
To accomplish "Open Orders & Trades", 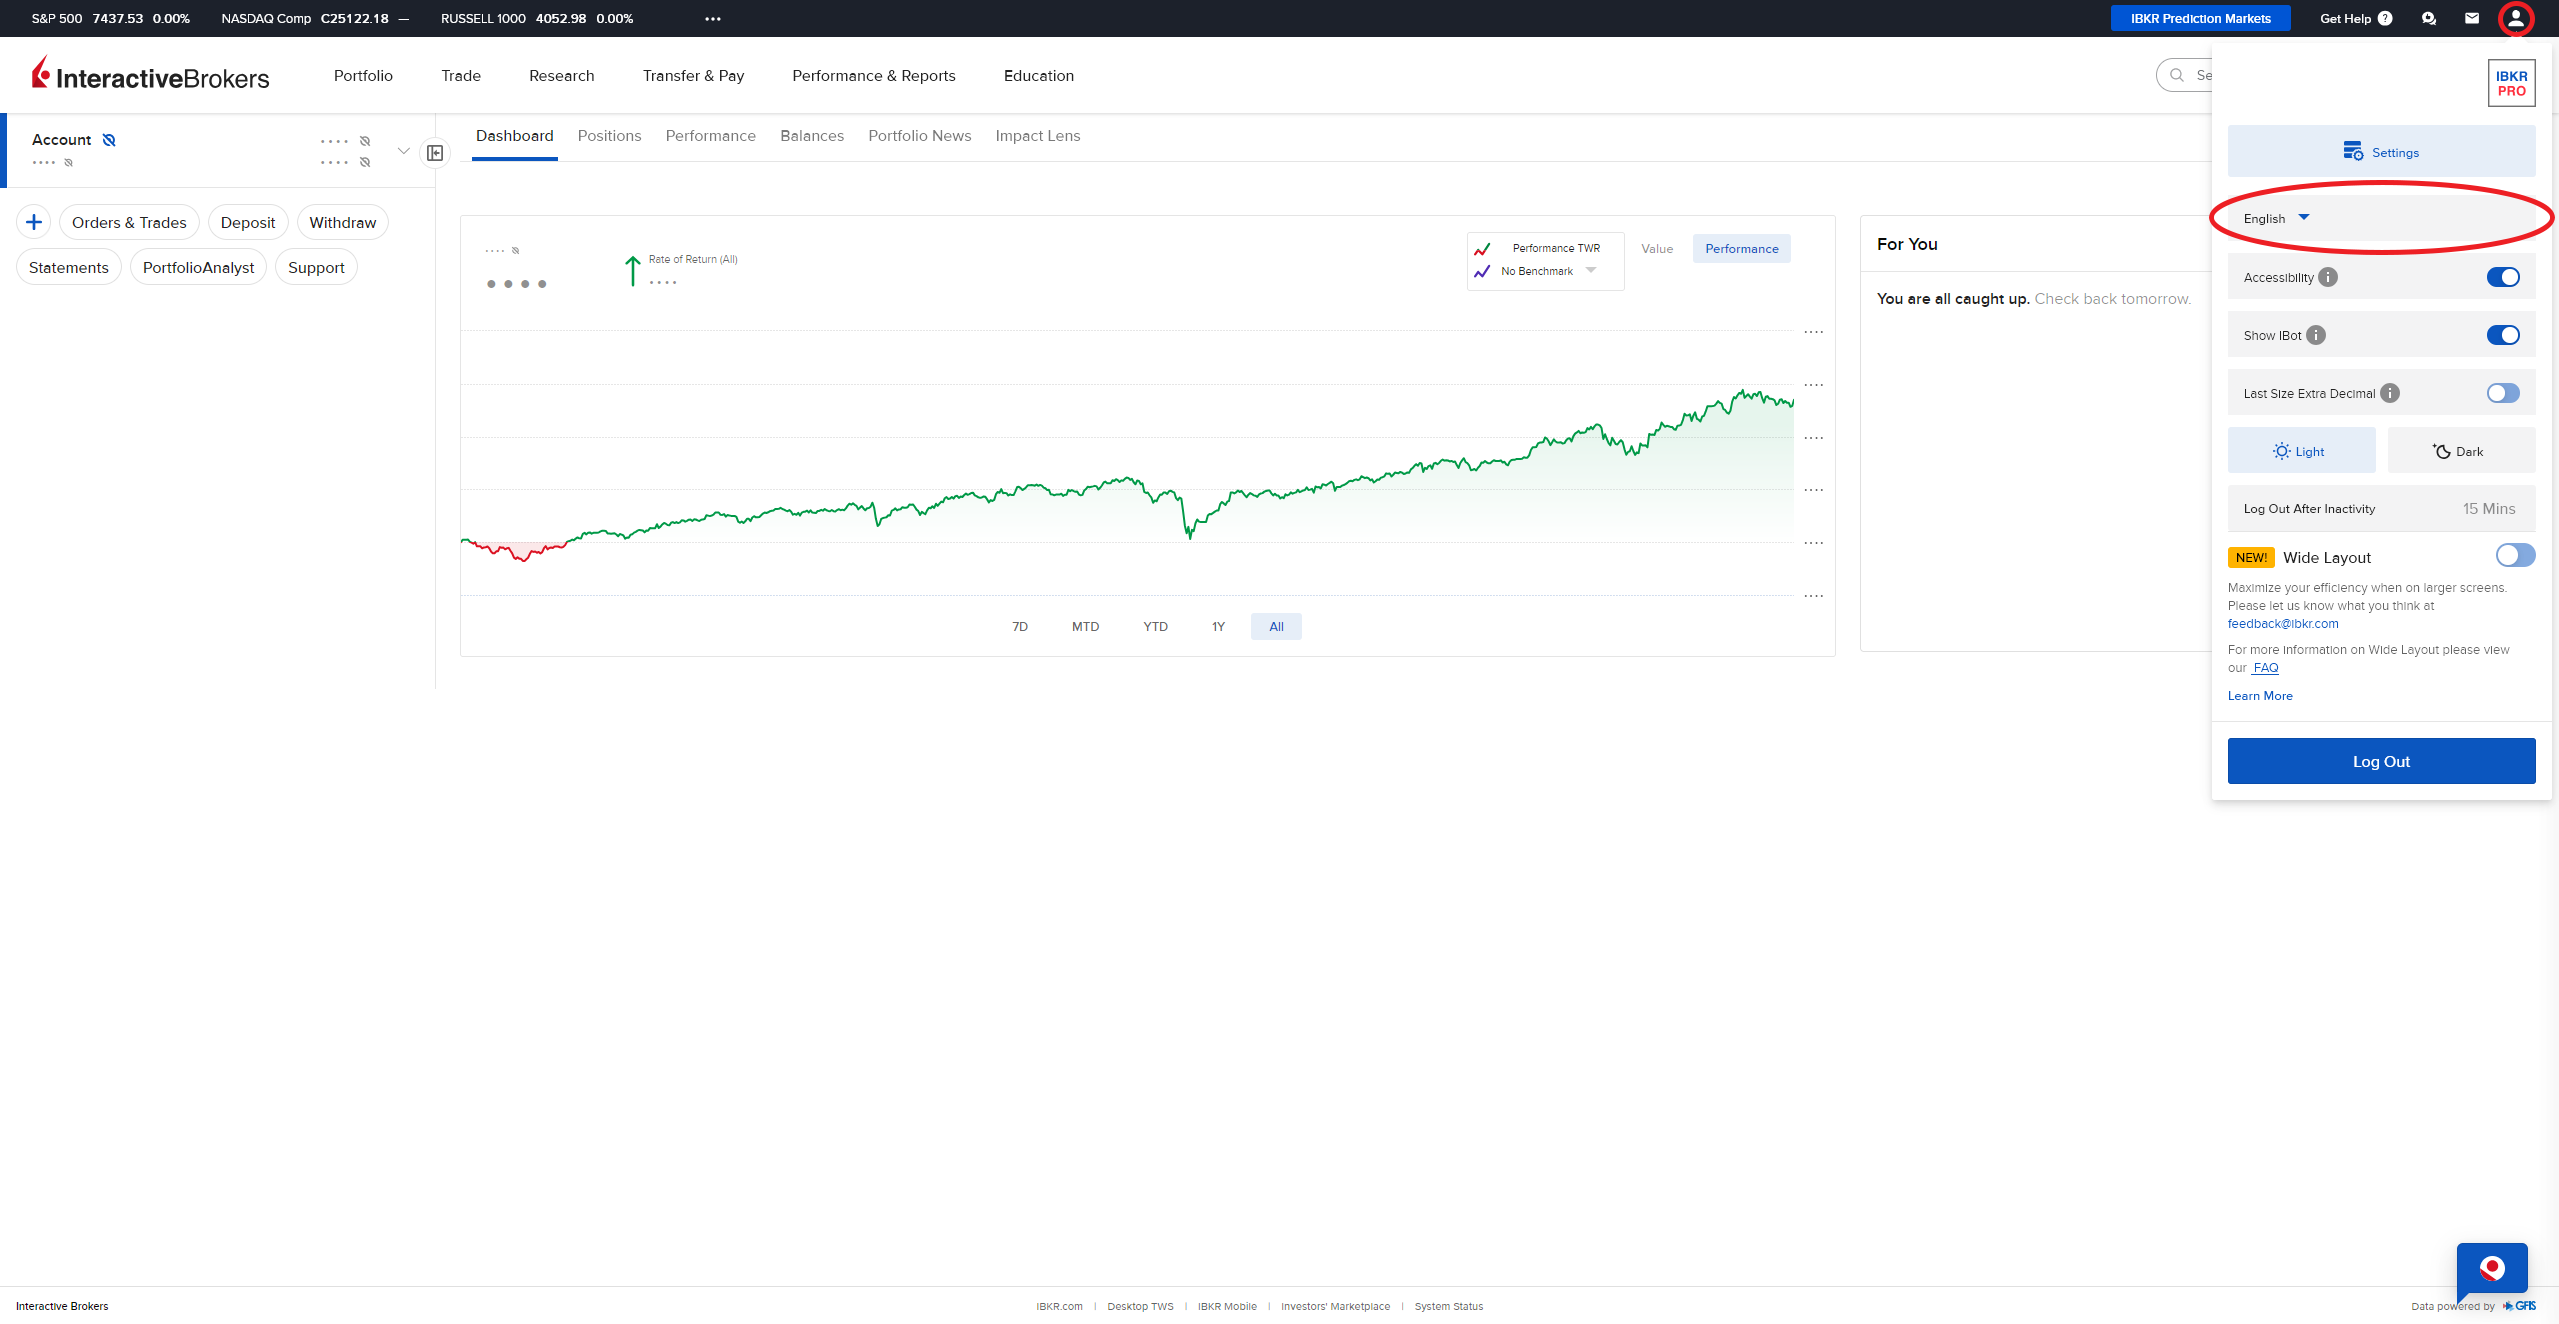I will coord(129,222).
